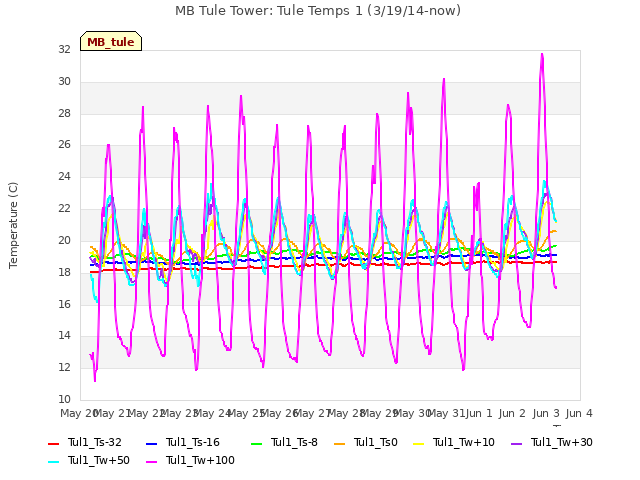
Task: Select the Tul1_Ts-16 legend label
Action: point(193,442)
